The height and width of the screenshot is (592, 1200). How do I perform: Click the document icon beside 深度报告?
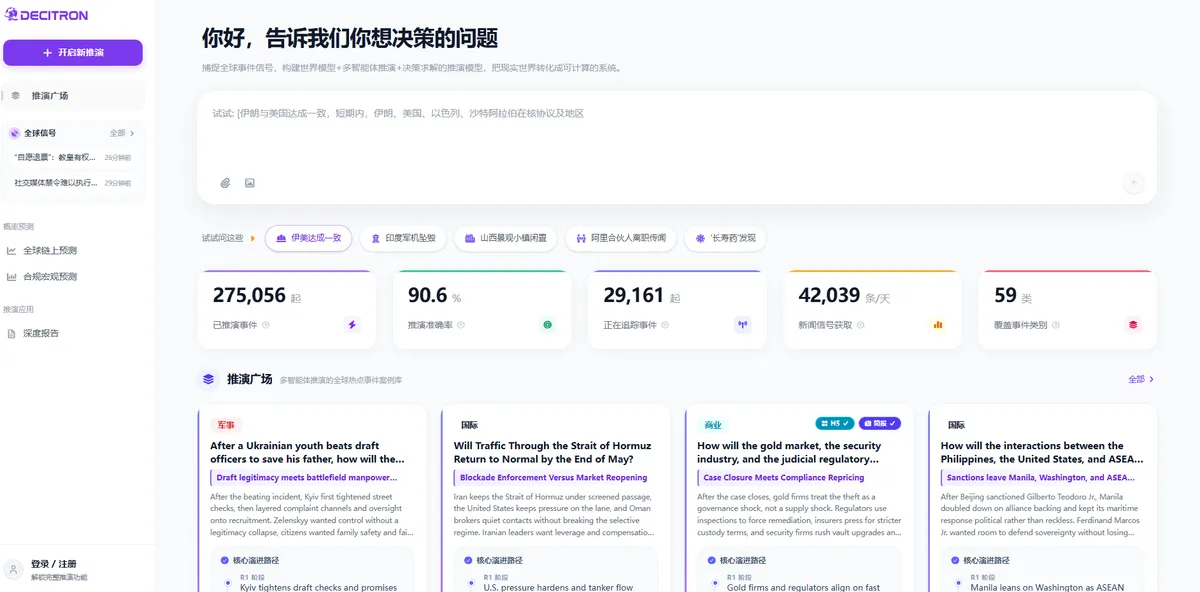[11, 333]
